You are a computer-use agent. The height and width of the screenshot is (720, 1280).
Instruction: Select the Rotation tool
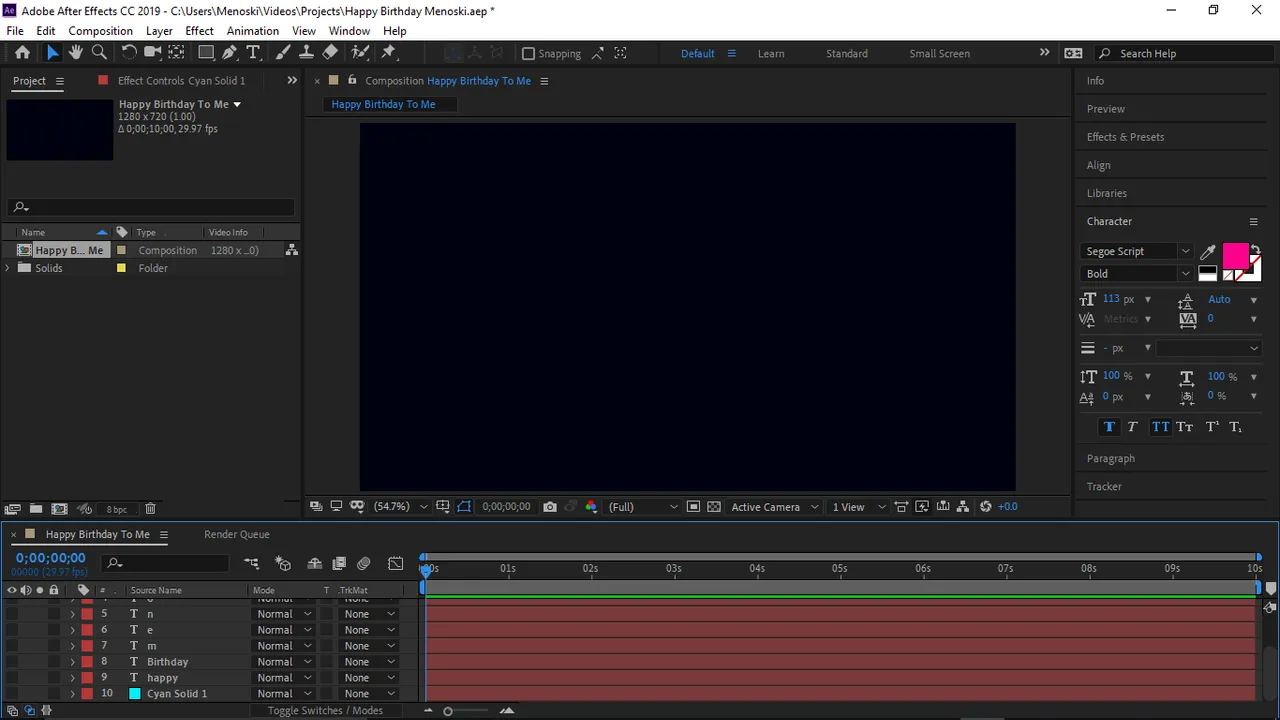pyautogui.click(x=129, y=53)
